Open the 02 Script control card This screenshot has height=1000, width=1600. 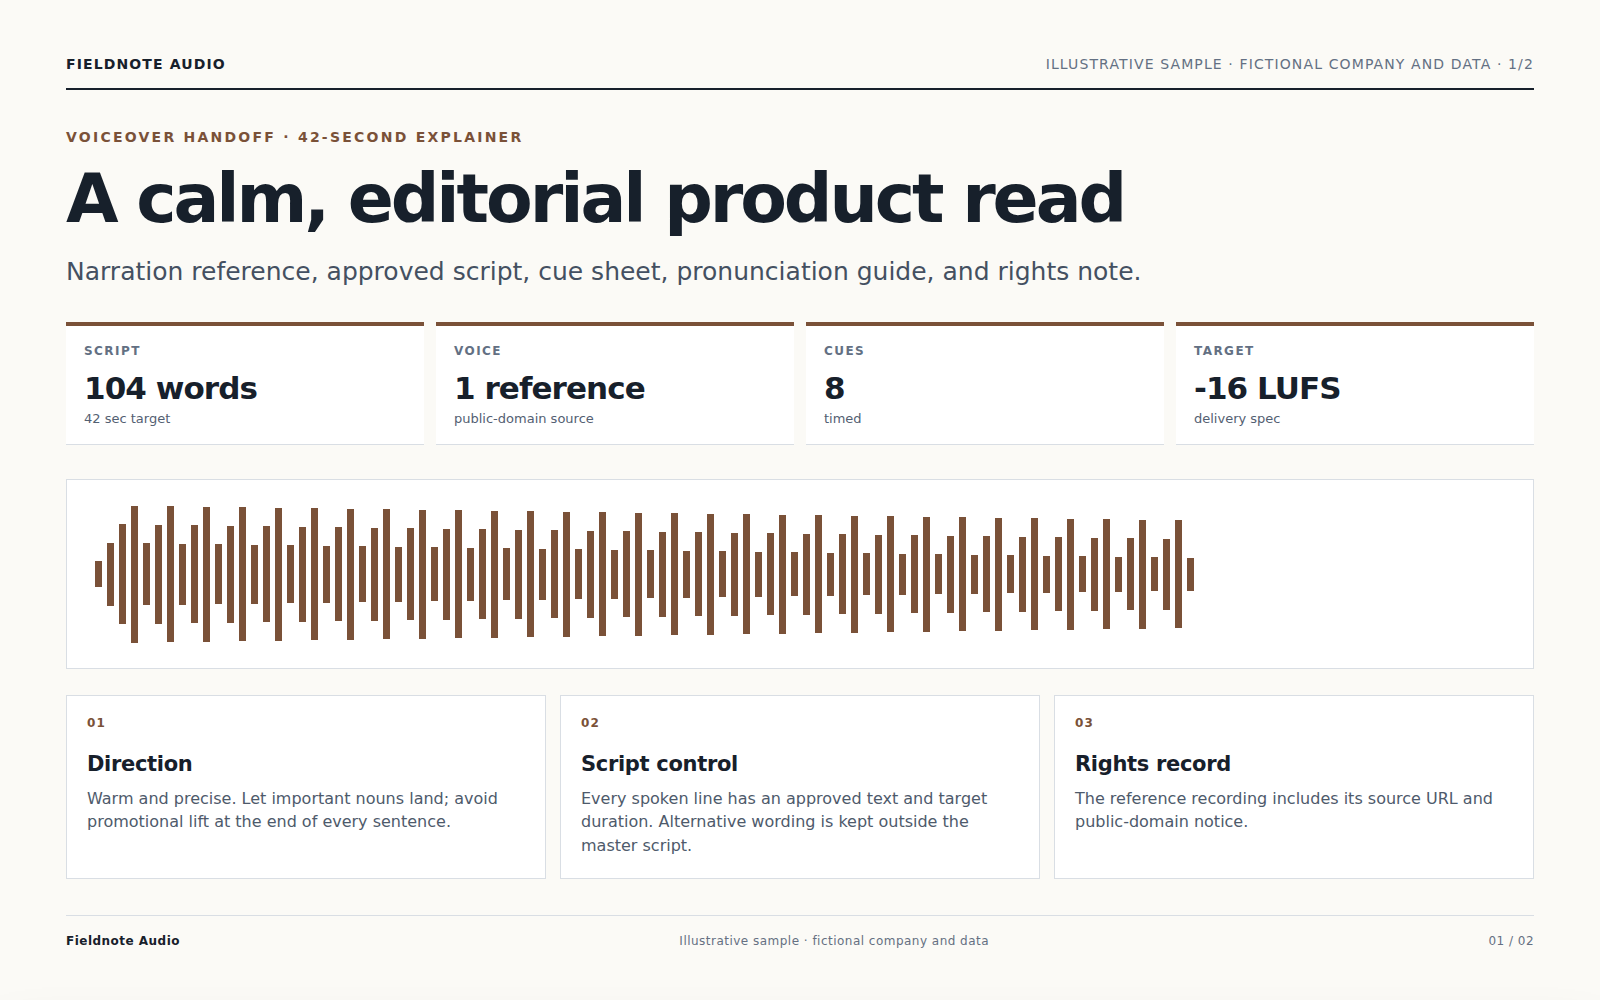pos(800,787)
